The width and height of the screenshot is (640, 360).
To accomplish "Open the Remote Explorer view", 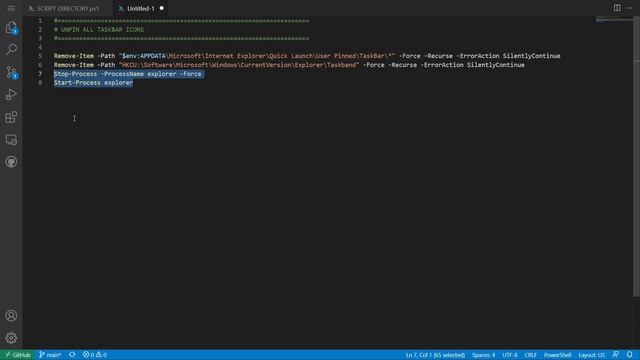I will tap(11, 140).
